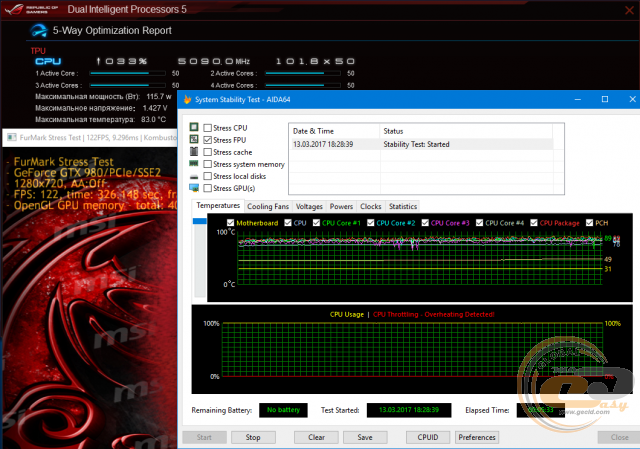Screen dimensions: 640x449
Task: Uncheck the Stress FPU checkbox
Action: point(207,140)
